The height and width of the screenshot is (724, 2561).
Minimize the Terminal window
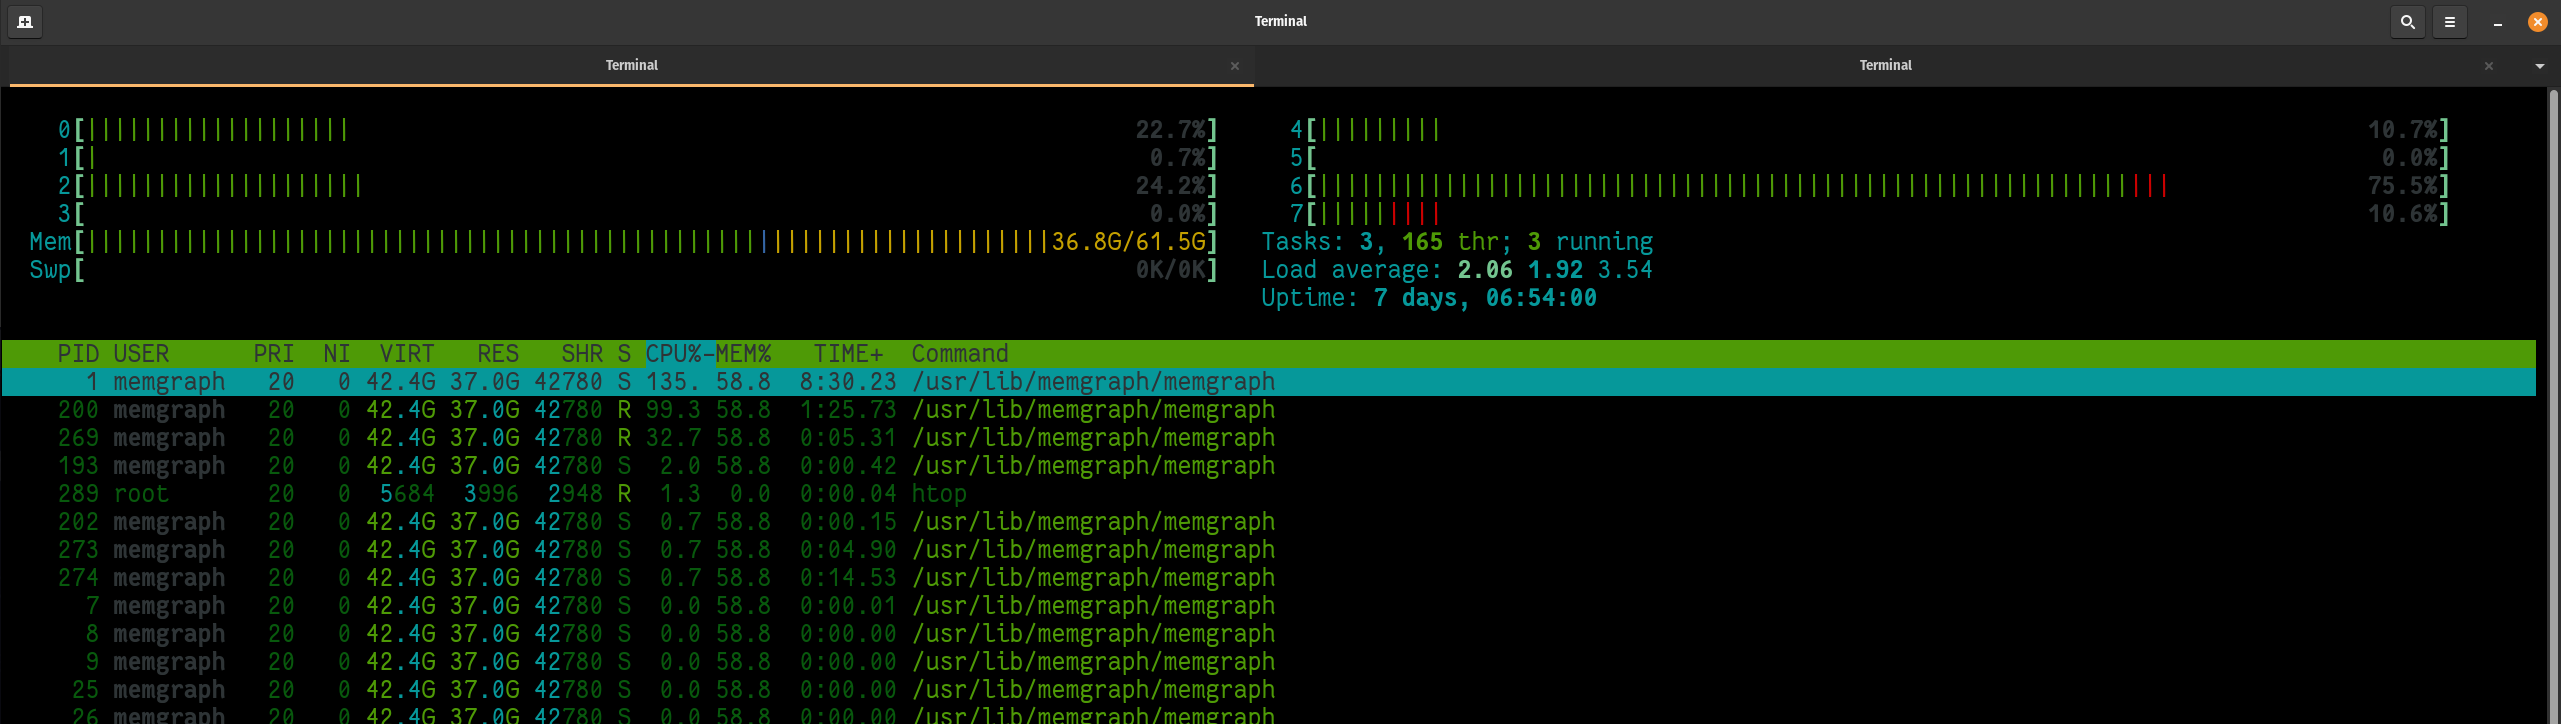click(2498, 22)
